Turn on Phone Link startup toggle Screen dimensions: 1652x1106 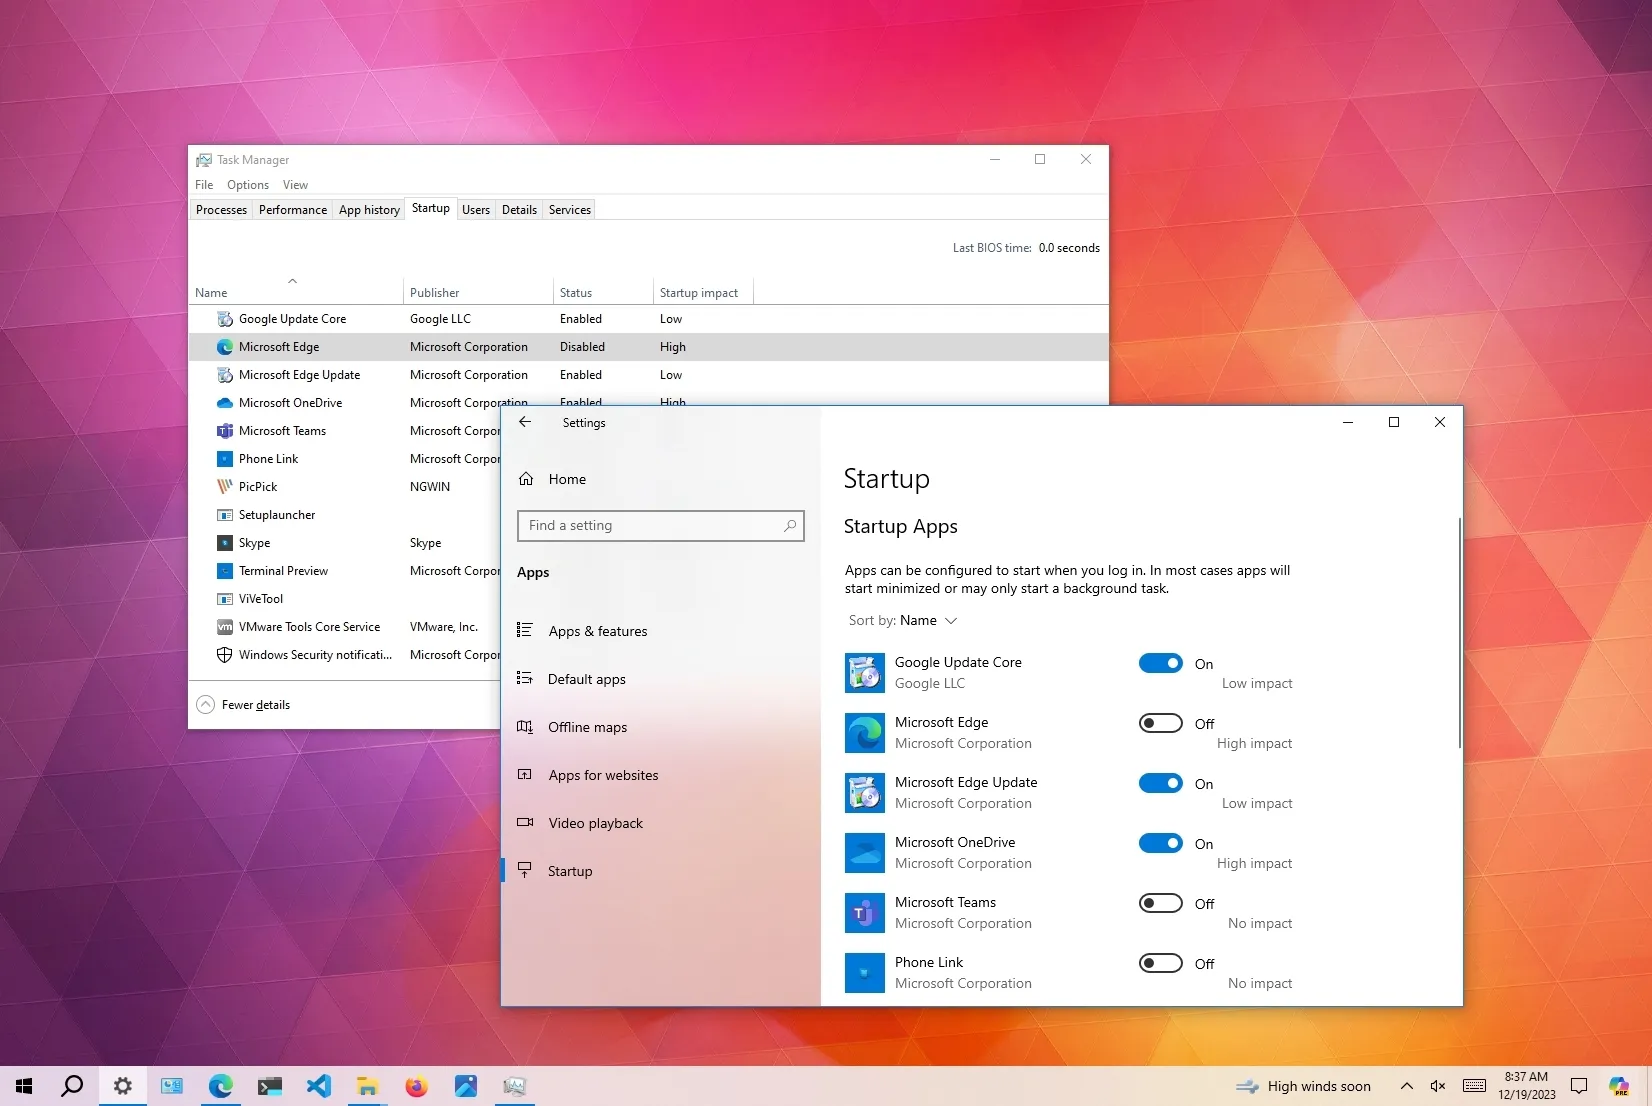(x=1161, y=963)
